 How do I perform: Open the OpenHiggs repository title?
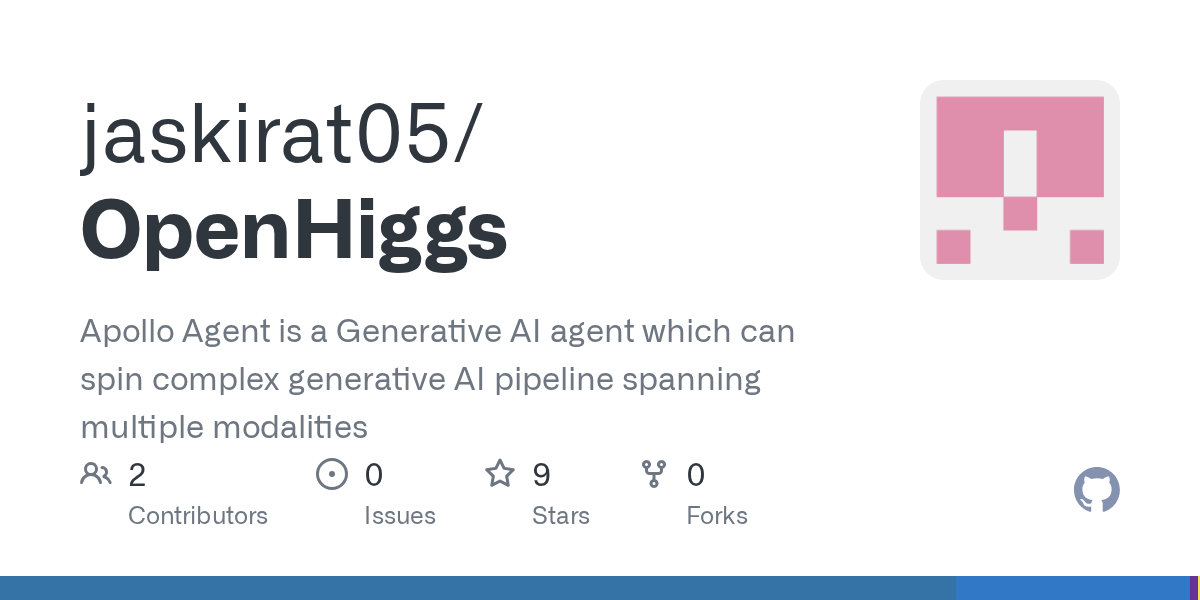294,230
